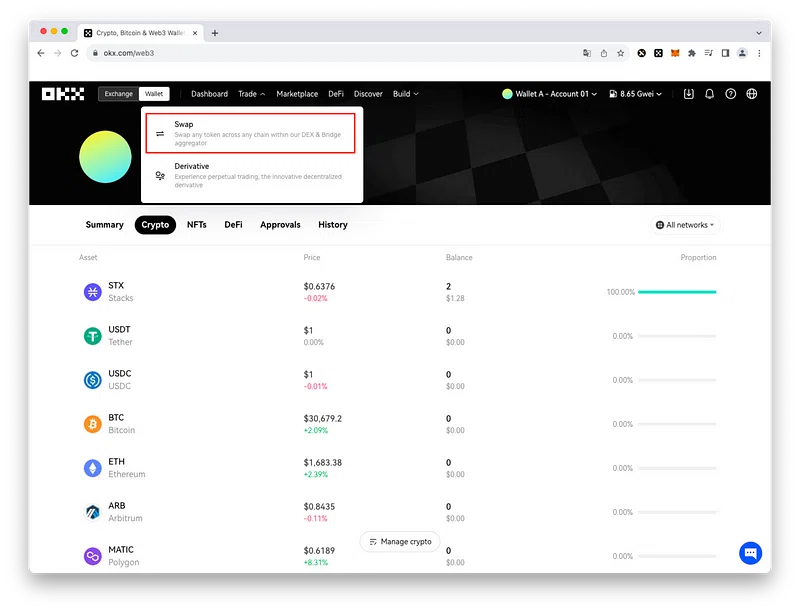Expand the Trade menu

(252, 94)
